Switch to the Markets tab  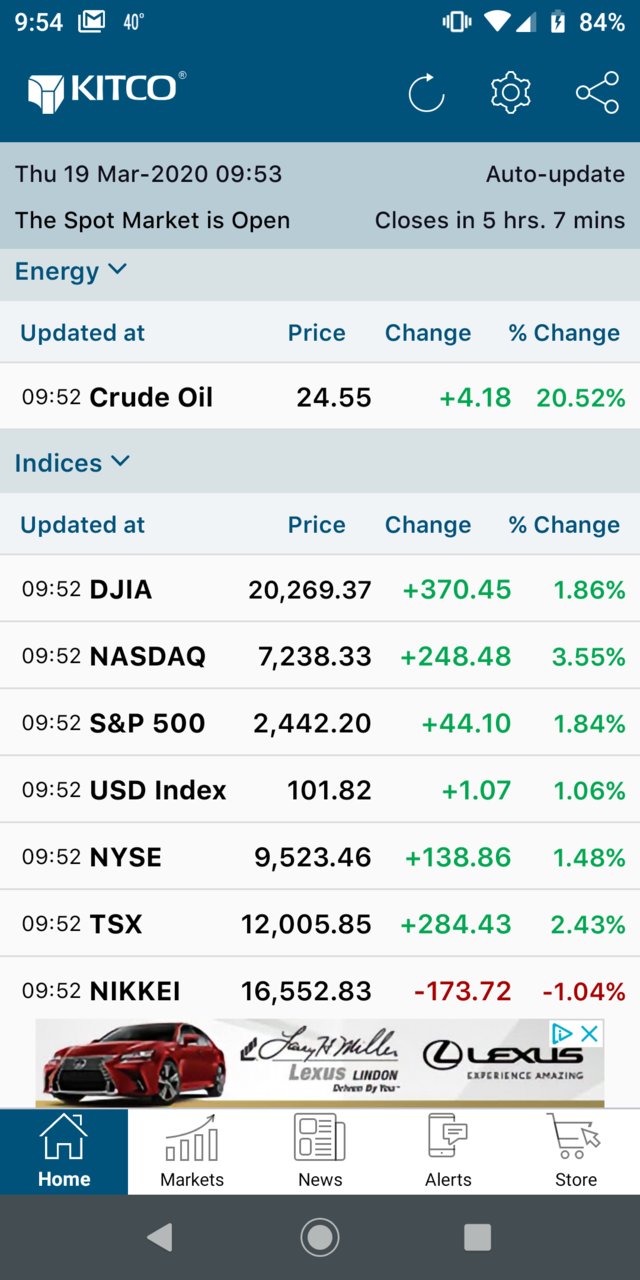point(192,1152)
